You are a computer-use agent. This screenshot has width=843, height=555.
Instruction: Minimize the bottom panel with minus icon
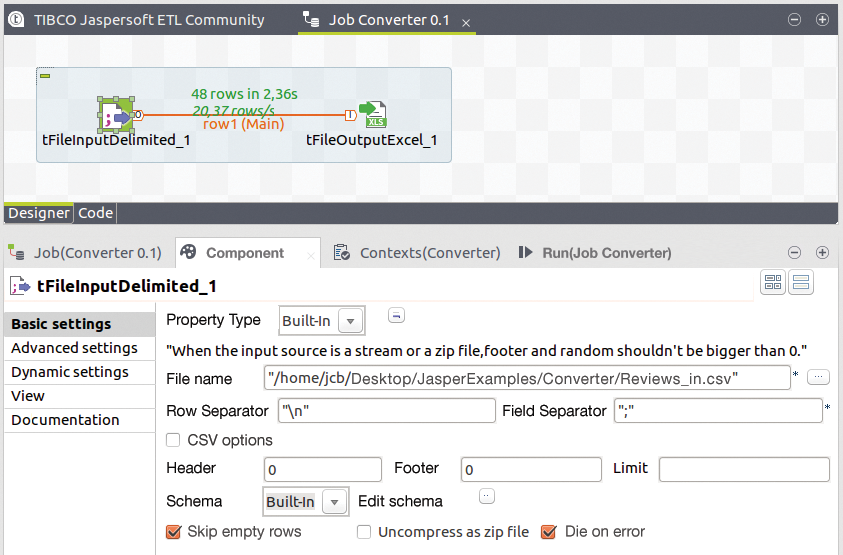pos(794,253)
